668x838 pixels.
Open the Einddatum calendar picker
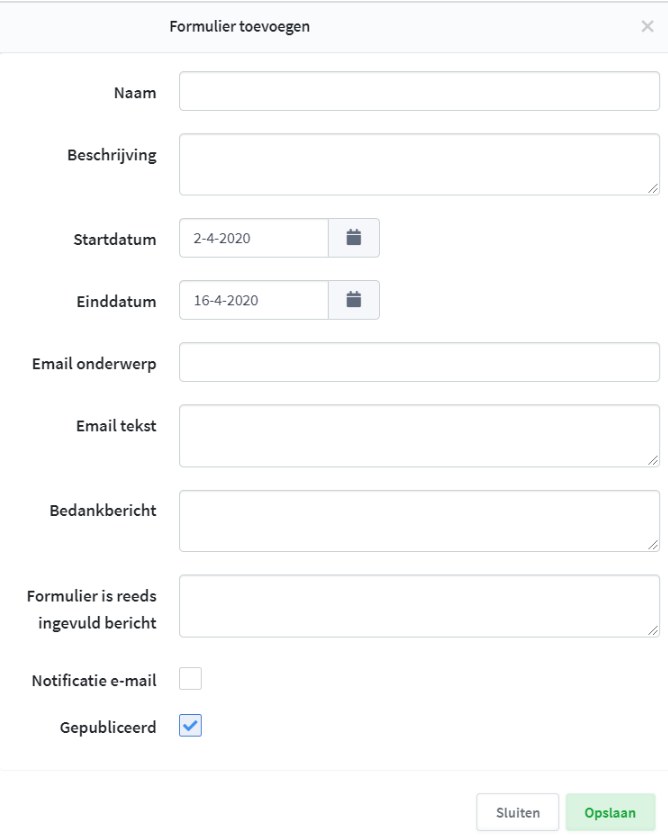354,300
